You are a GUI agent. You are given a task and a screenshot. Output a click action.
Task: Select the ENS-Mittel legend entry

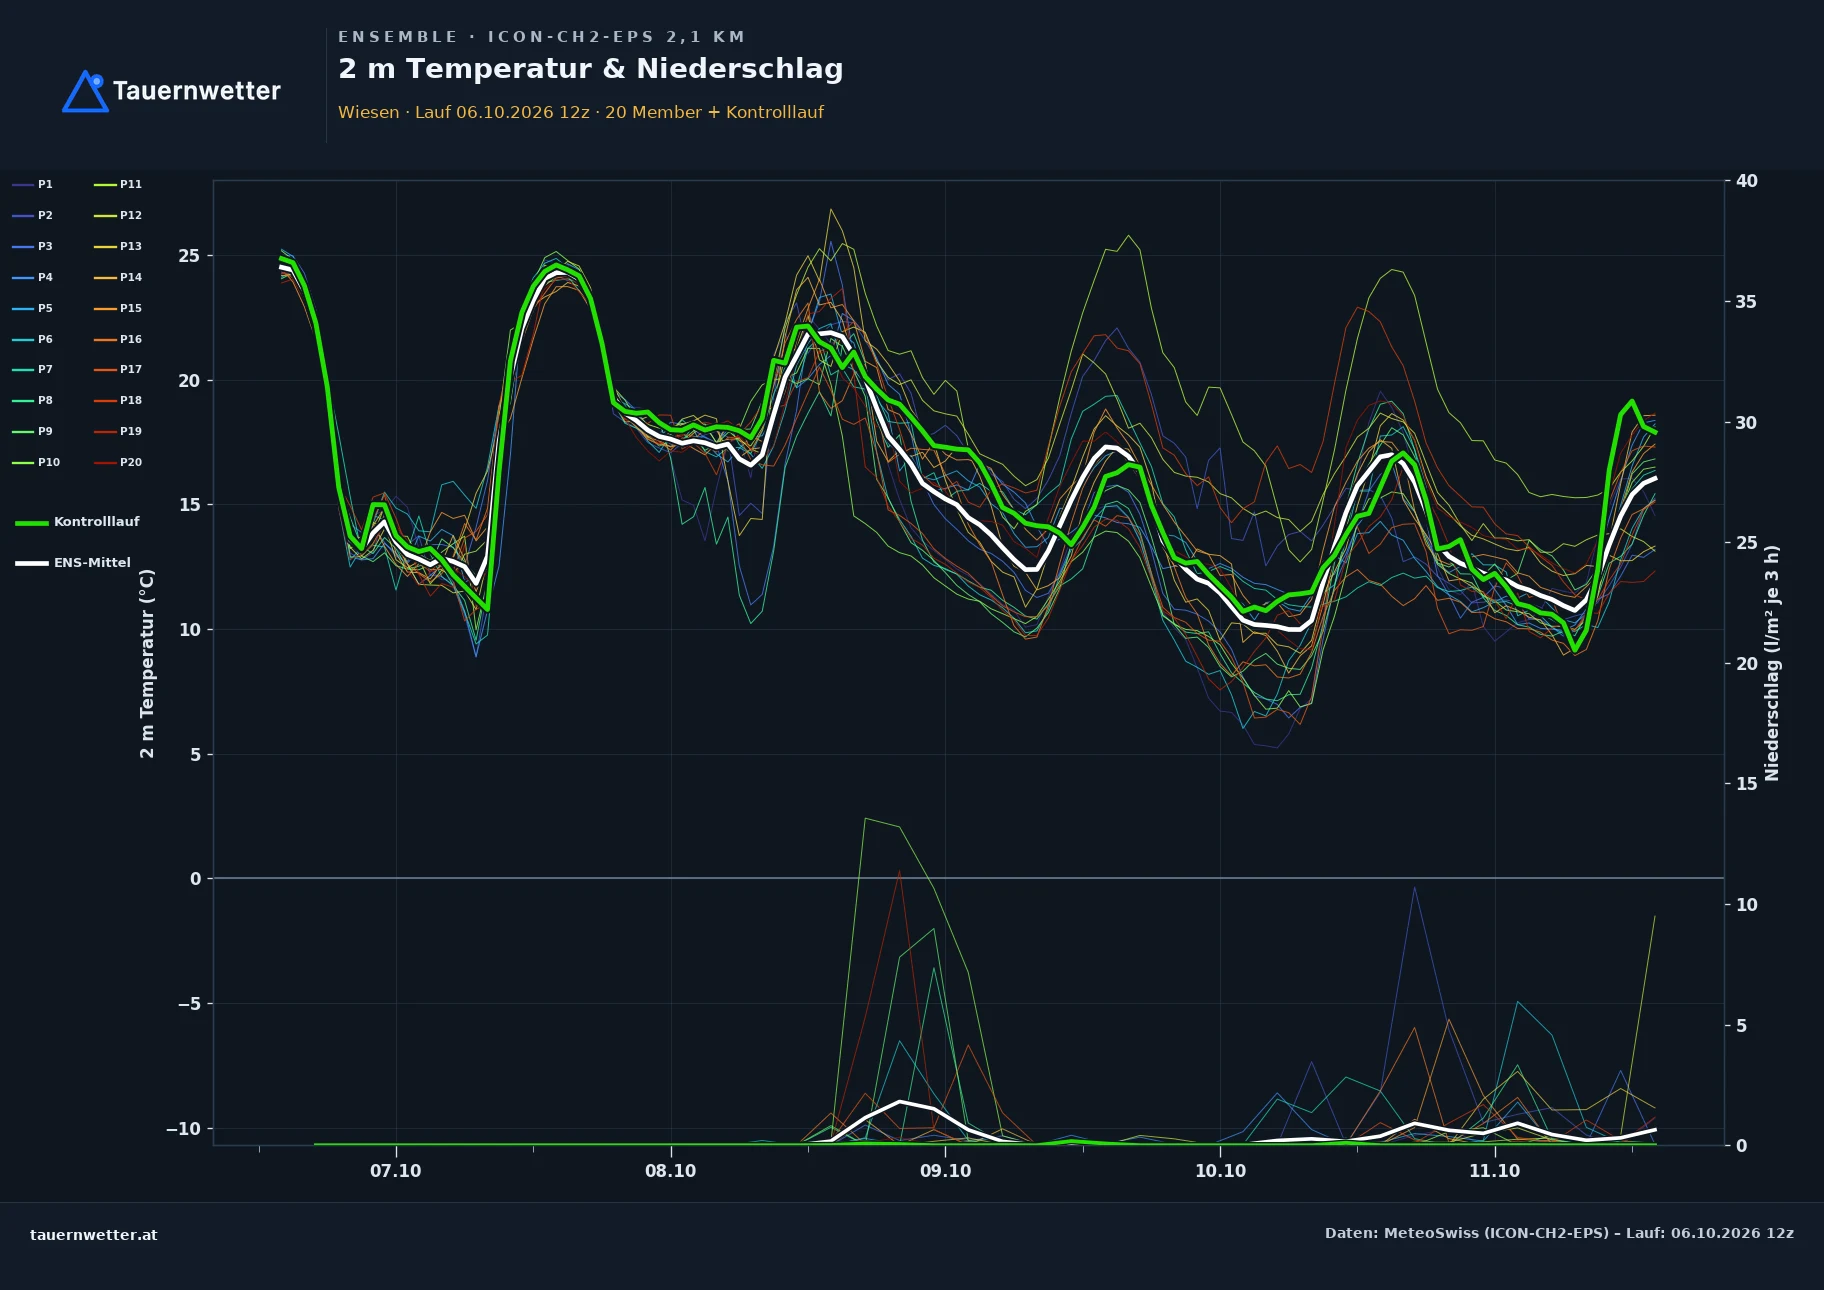(73, 563)
